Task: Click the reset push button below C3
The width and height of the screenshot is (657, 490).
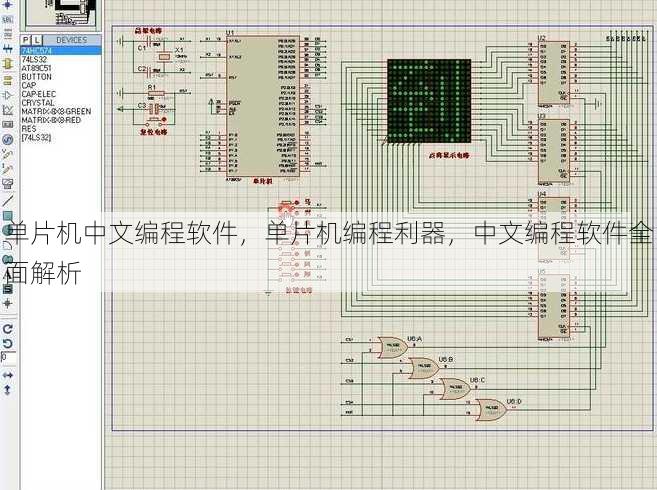Action: 153,123
